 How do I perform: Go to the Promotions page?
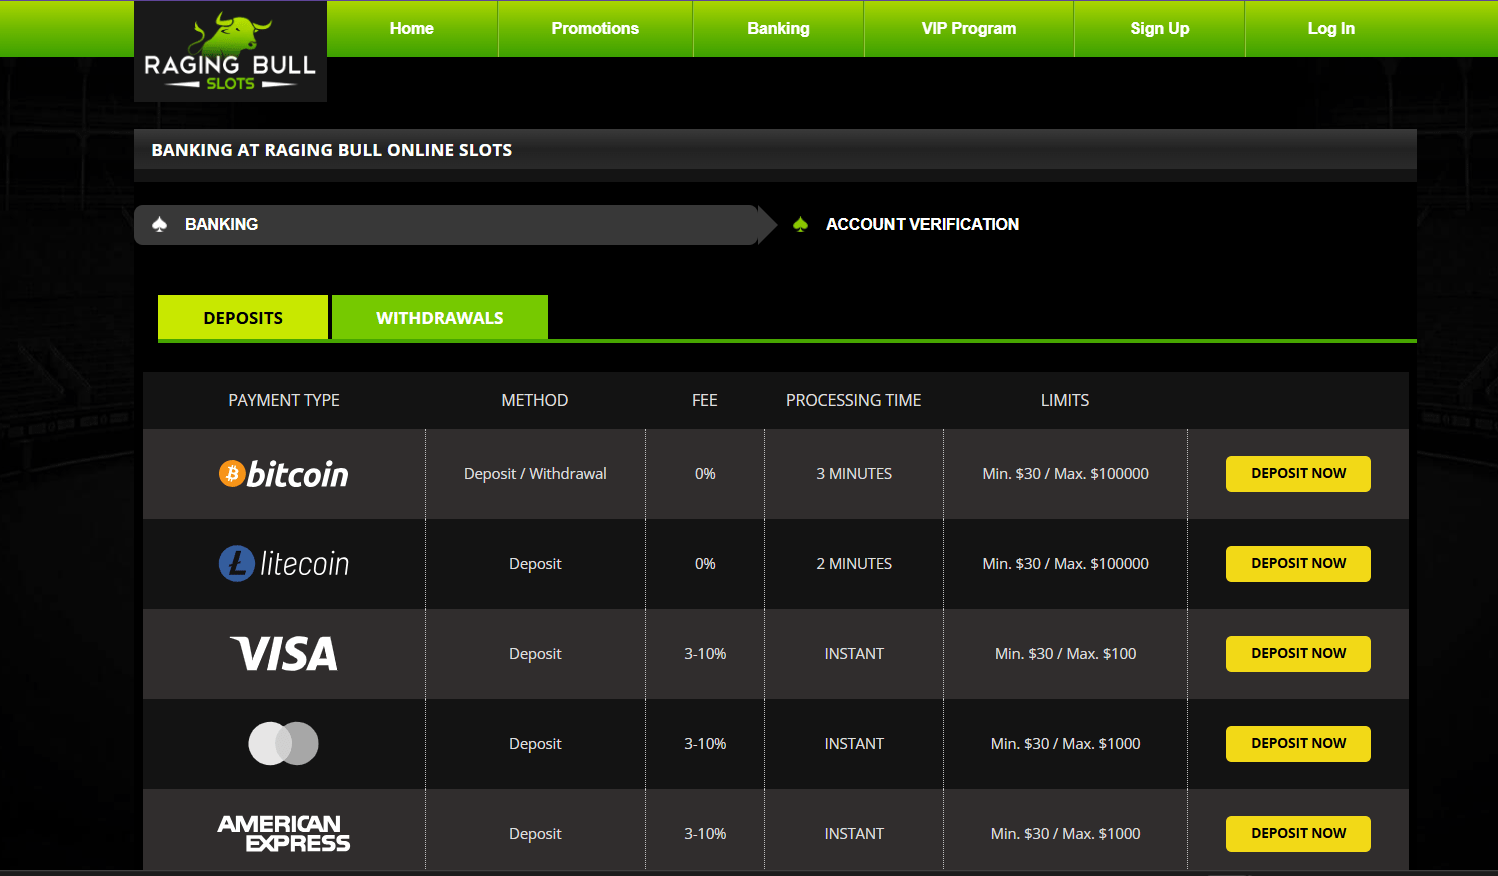point(595,29)
